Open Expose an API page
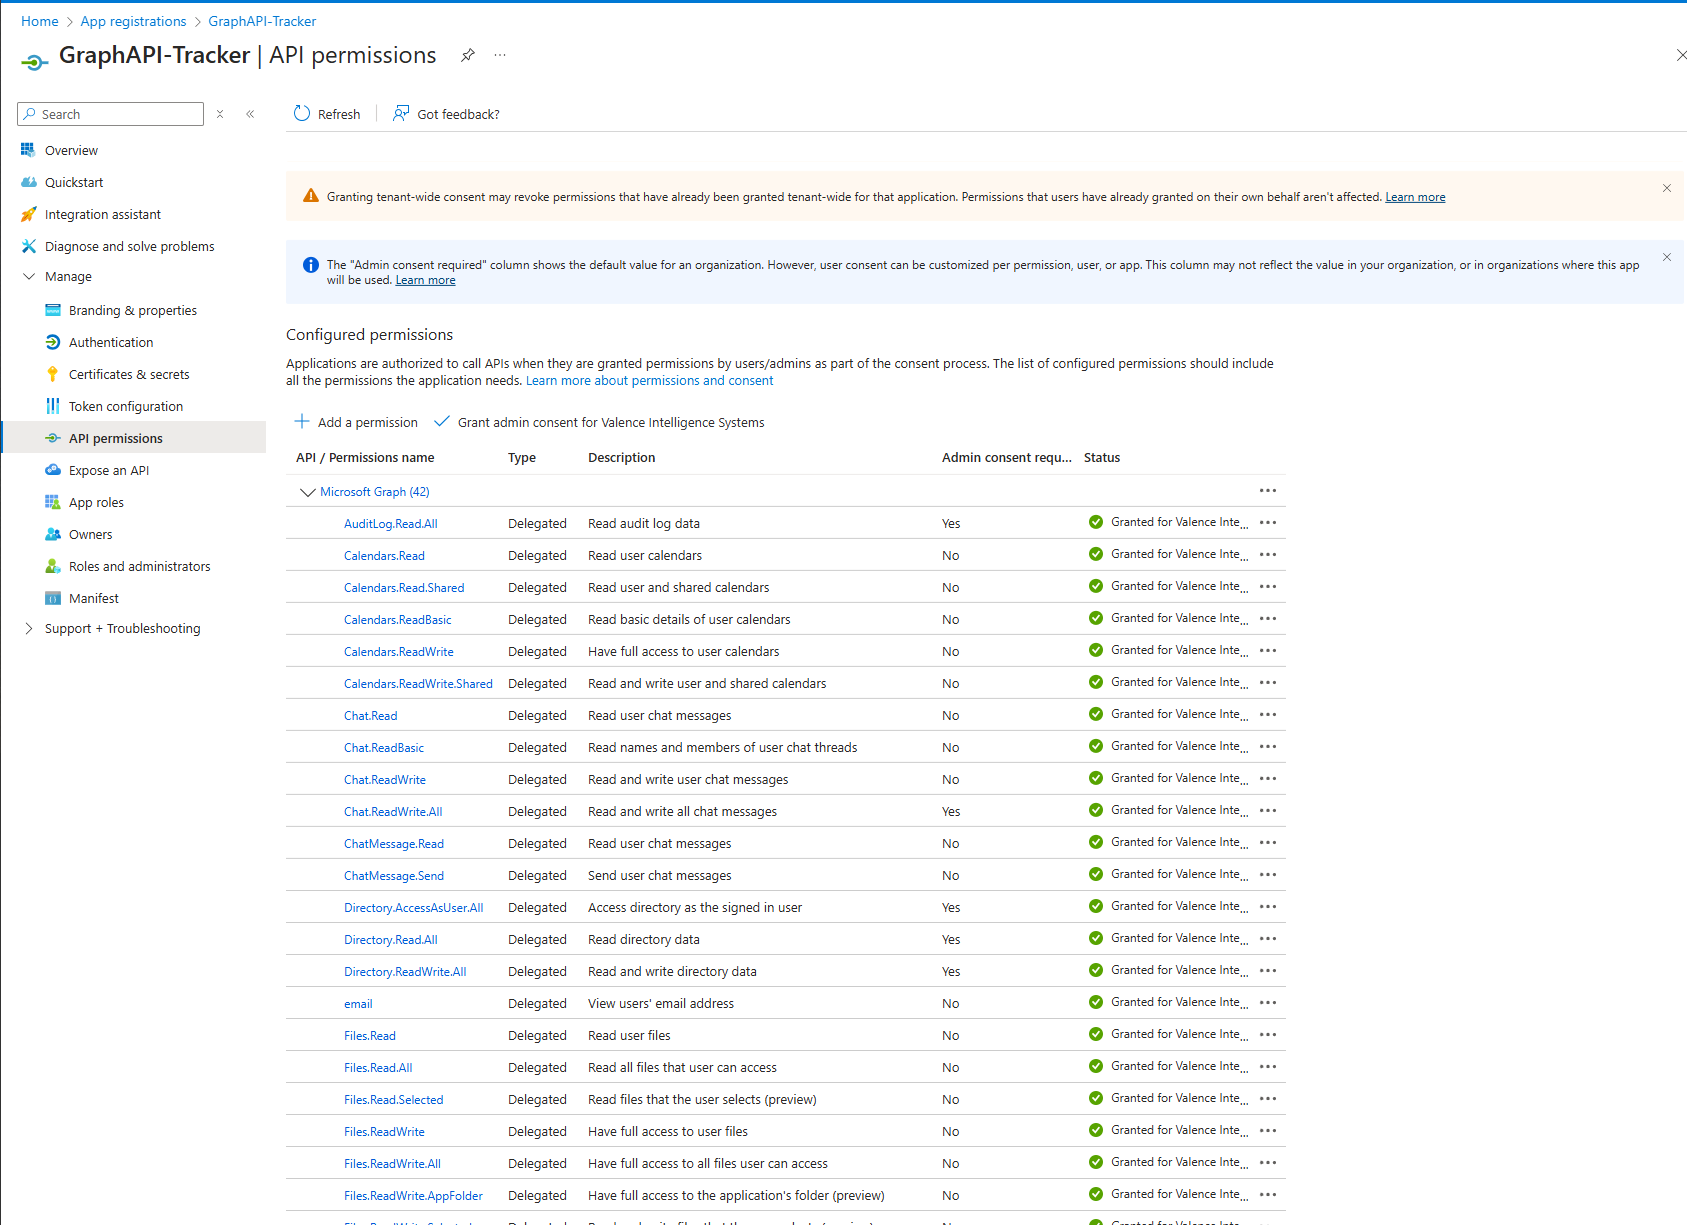This screenshot has width=1687, height=1225. pyautogui.click(x=109, y=470)
